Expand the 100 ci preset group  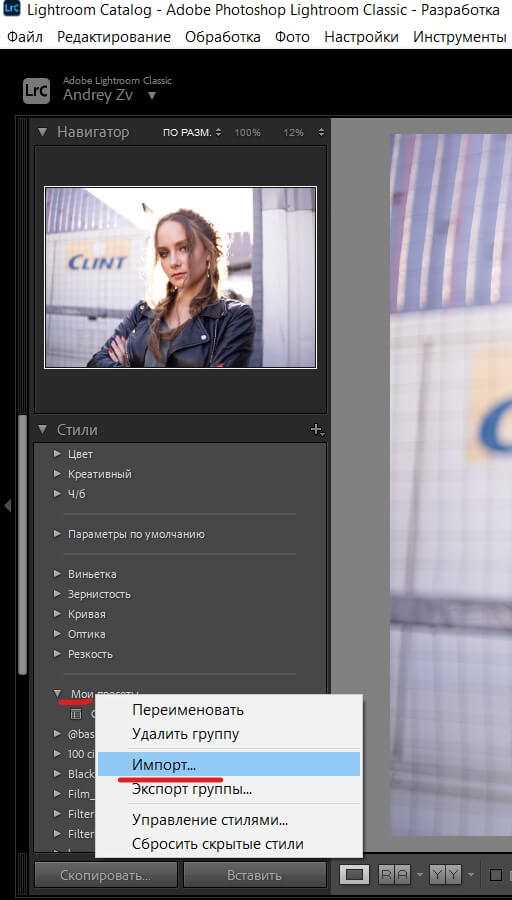57,754
